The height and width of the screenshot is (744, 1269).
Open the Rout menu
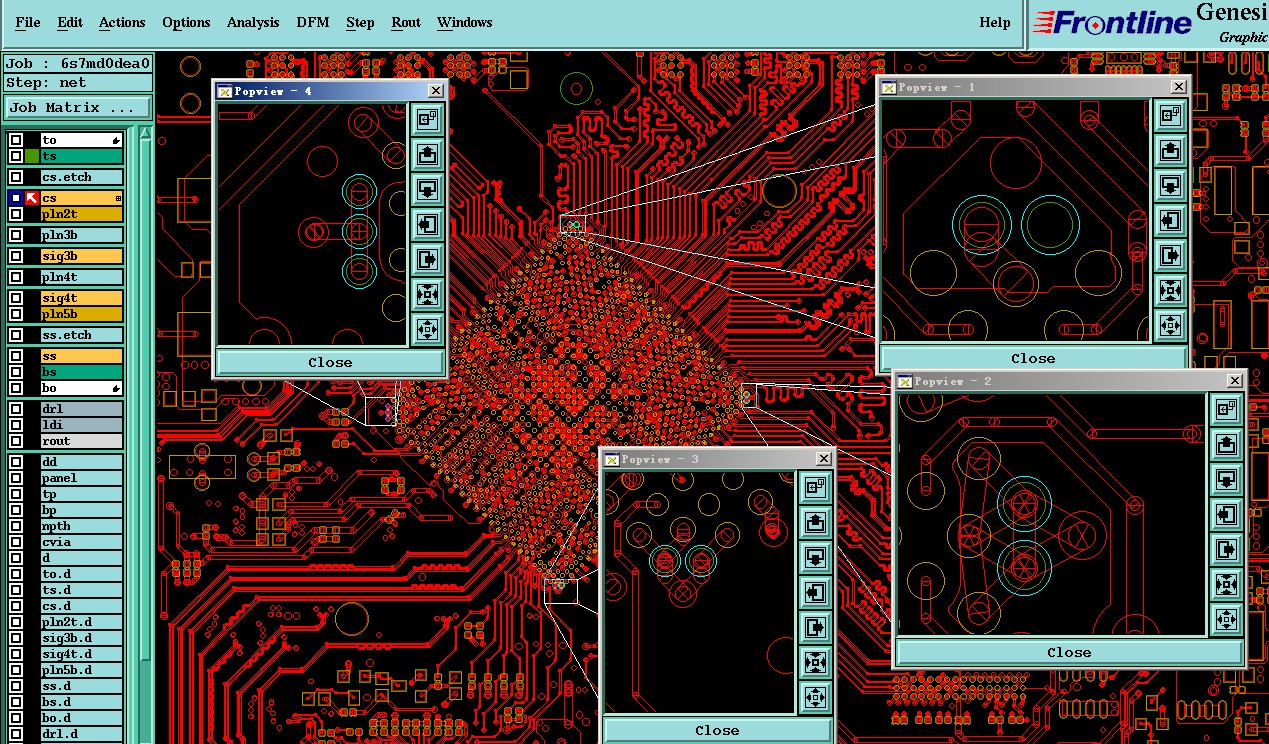coord(406,22)
